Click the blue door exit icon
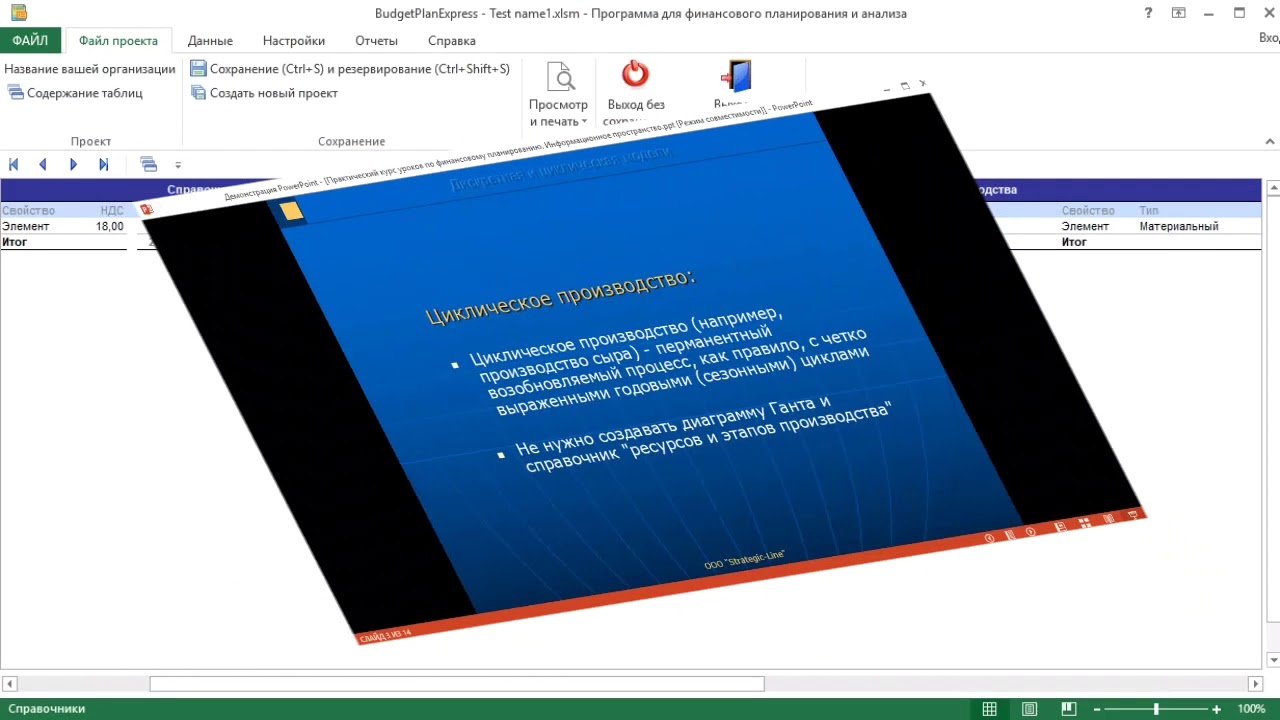The image size is (1280, 720). (736, 76)
